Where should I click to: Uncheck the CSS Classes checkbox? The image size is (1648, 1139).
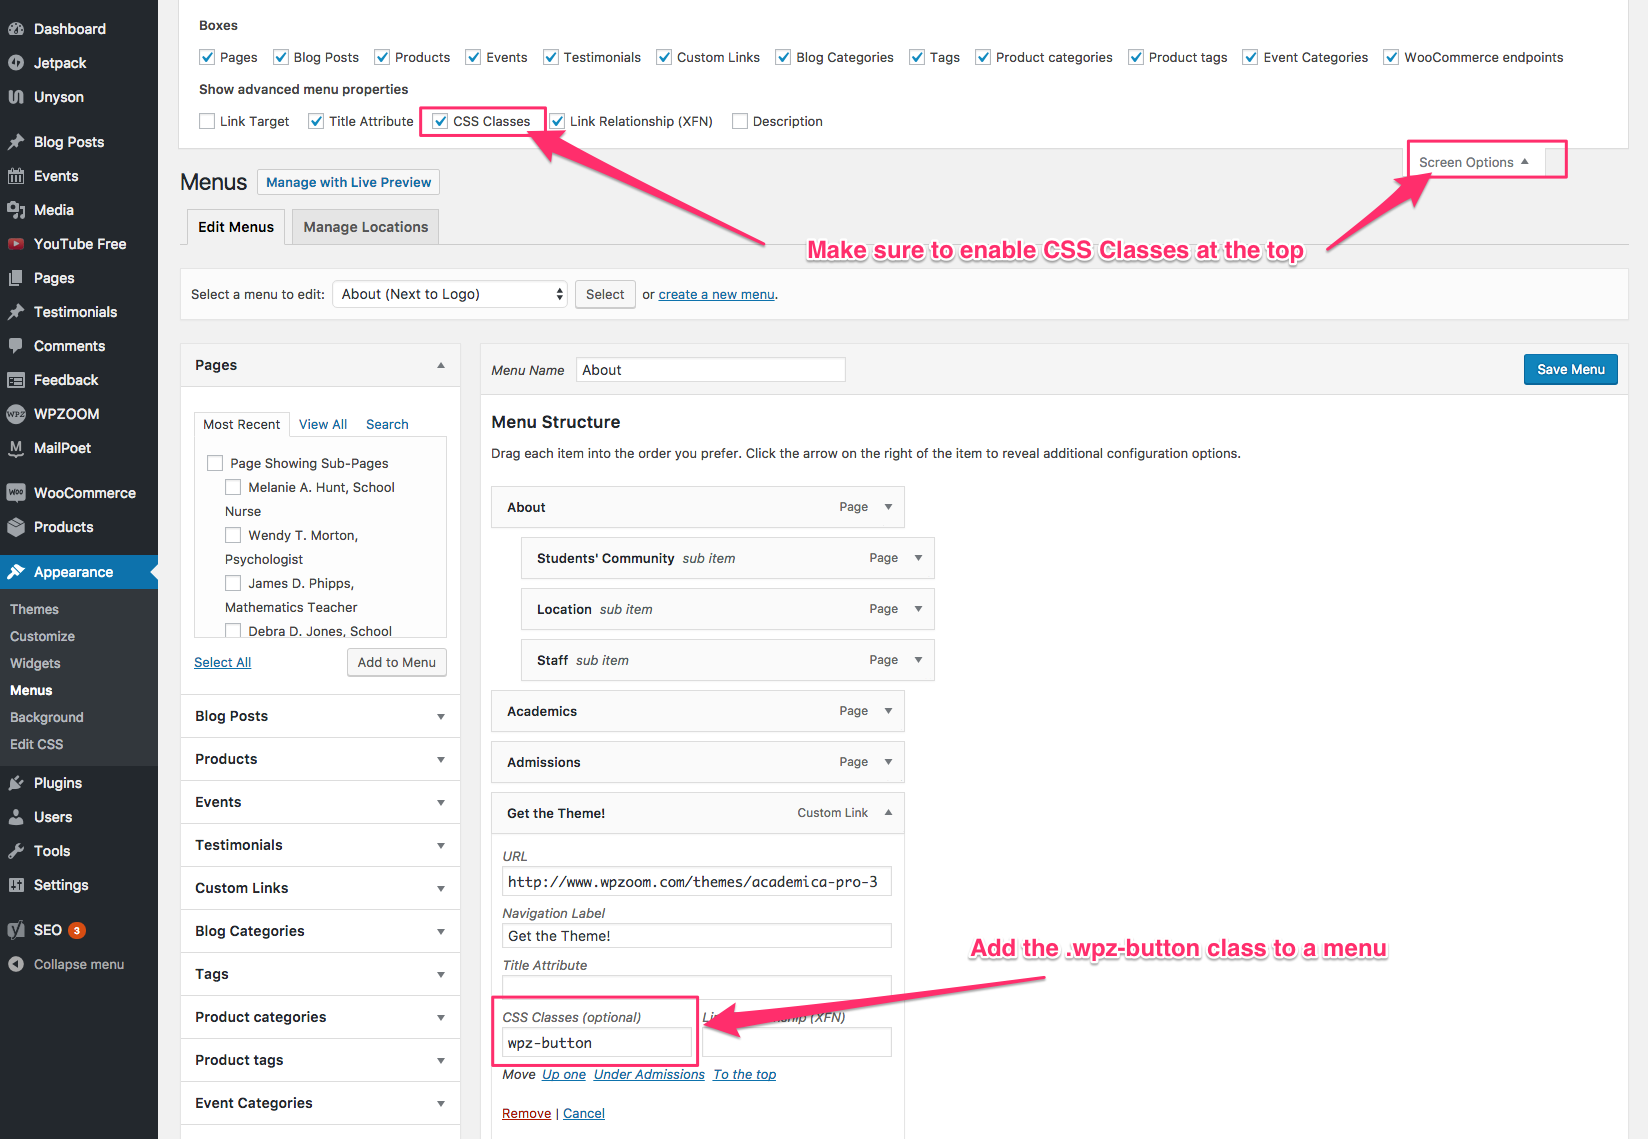coord(440,121)
